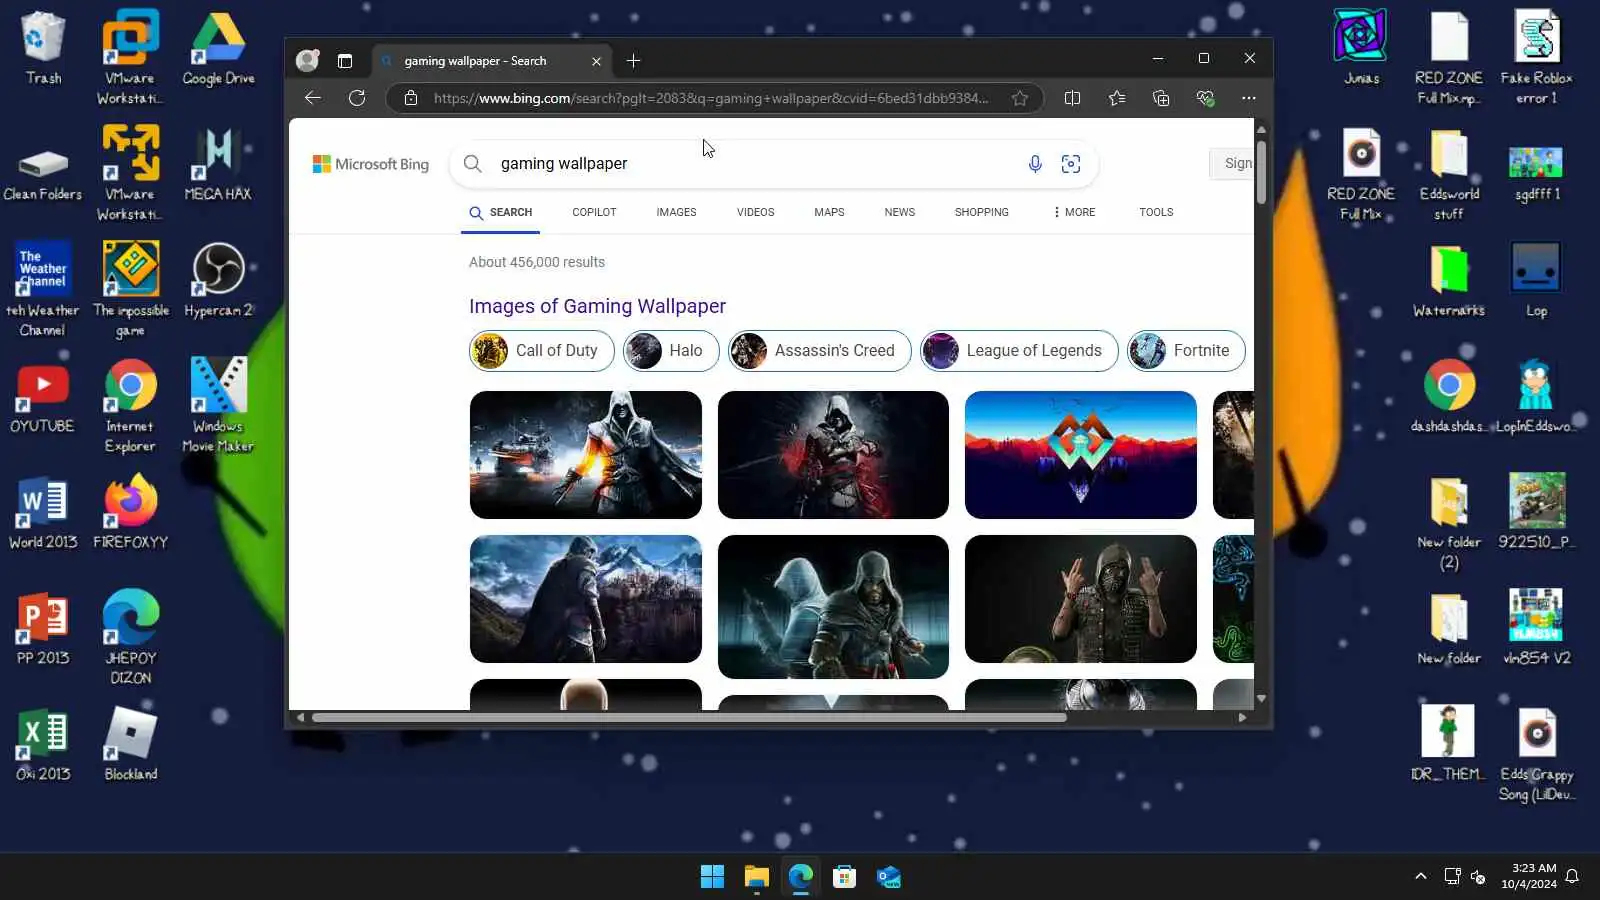The width and height of the screenshot is (1600, 900).
Task: Select the Windows Movie Maker shortcut
Action: coord(218,405)
